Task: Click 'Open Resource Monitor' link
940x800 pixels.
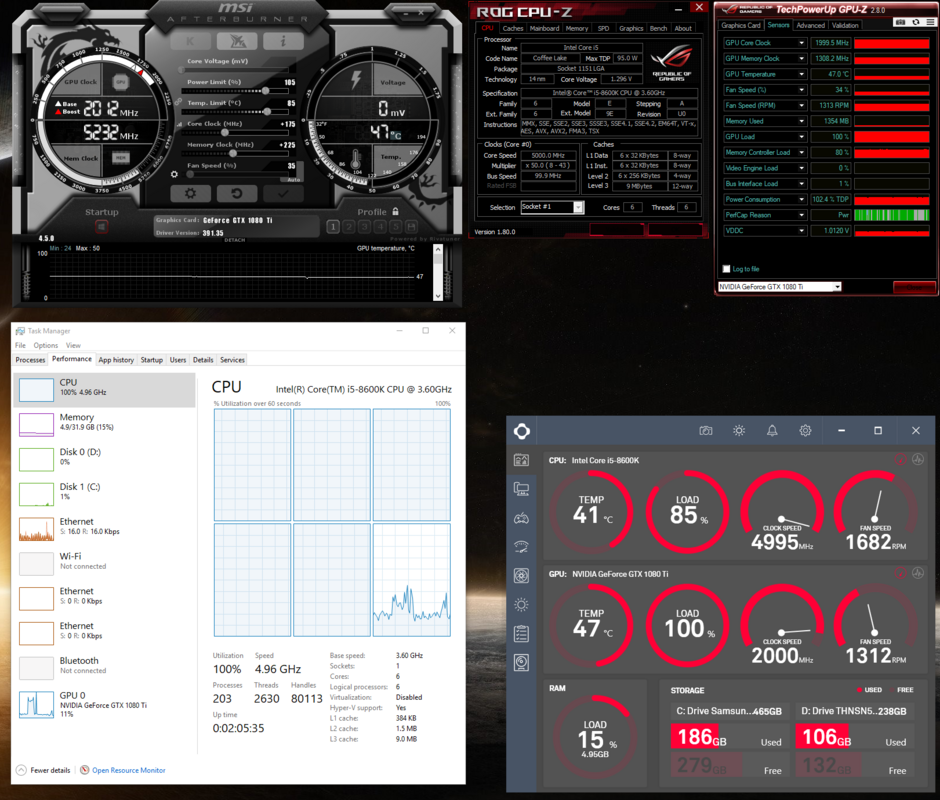Action: (x=129, y=771)
